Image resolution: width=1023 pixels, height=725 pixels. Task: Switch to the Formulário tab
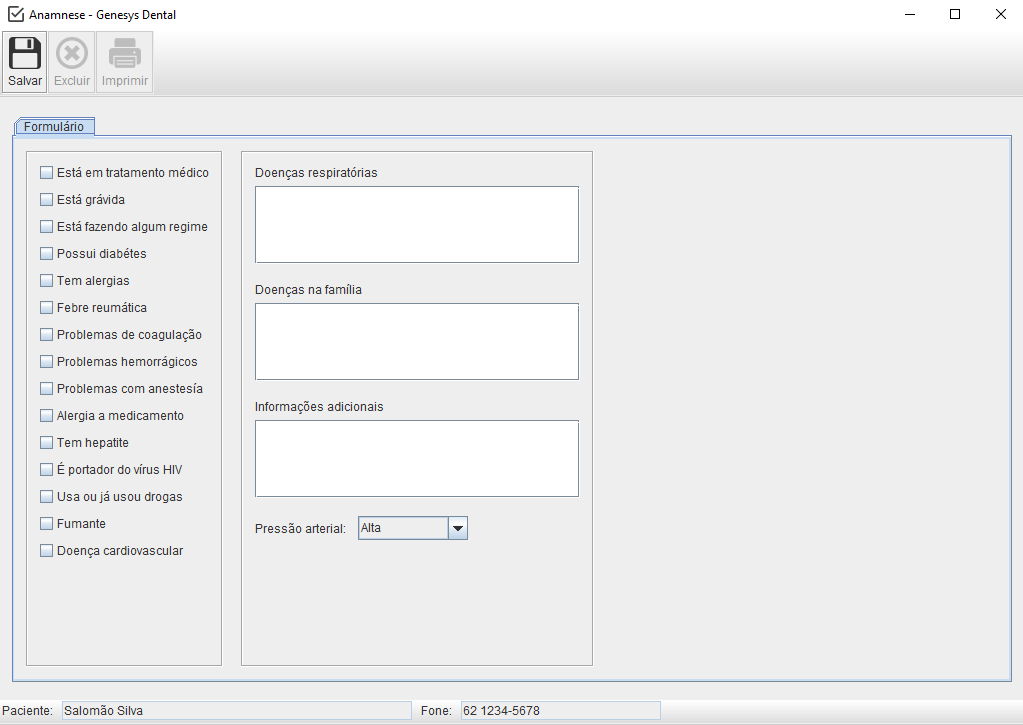(54, 127)
